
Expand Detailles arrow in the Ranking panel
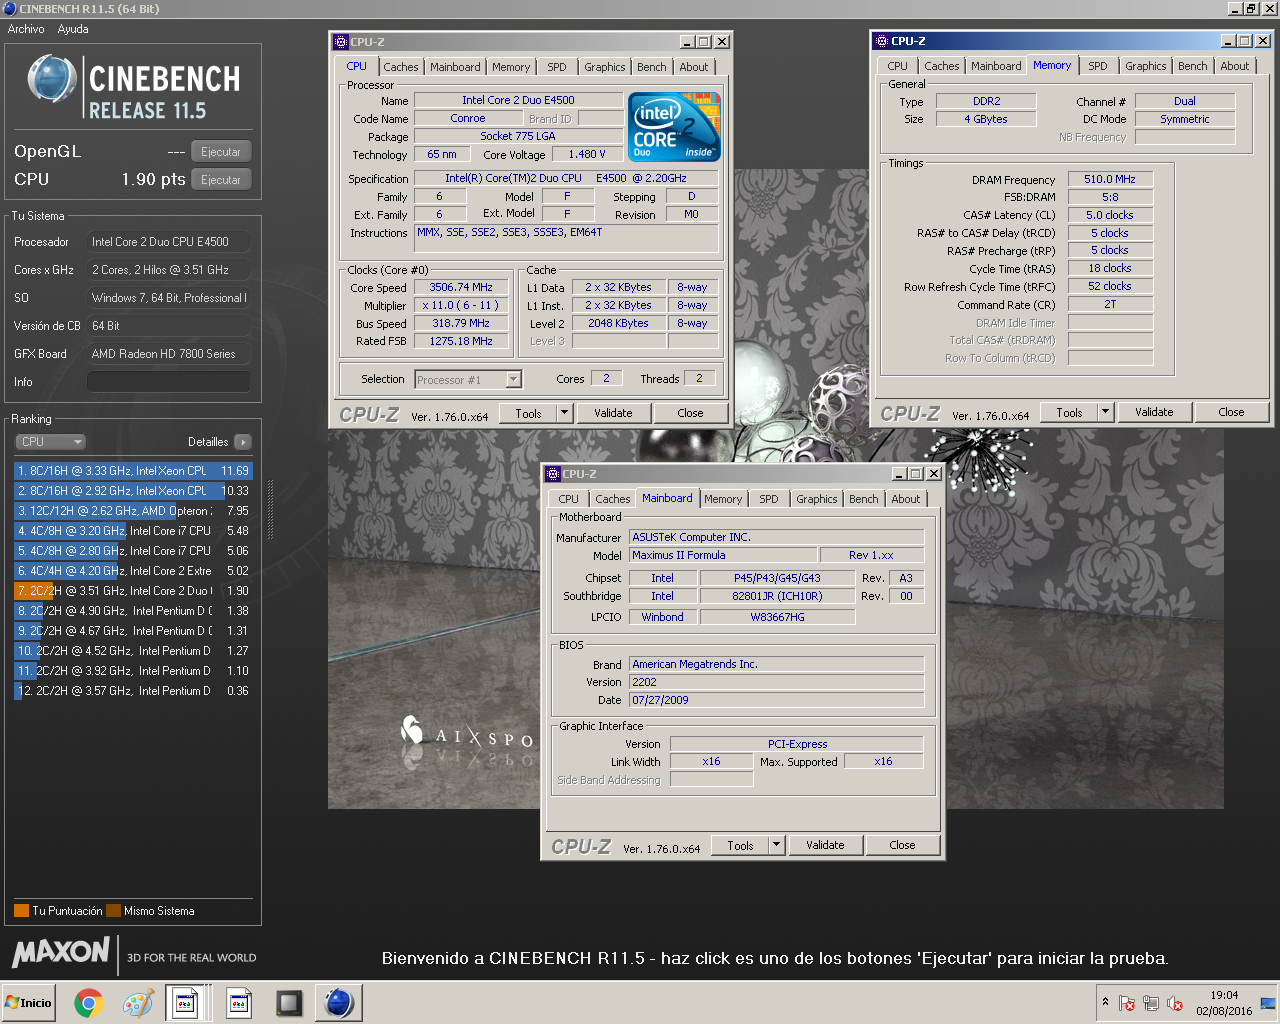(242, 442)
